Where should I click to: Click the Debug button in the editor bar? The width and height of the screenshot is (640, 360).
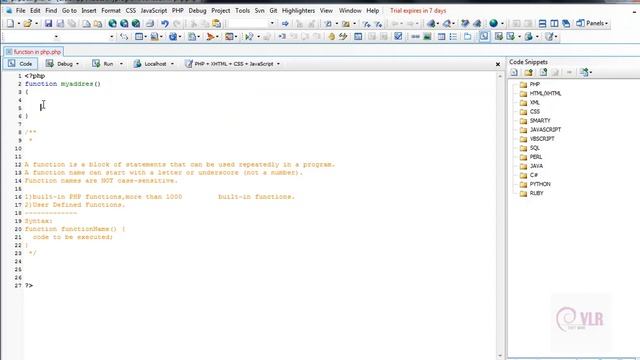point(60,64)
